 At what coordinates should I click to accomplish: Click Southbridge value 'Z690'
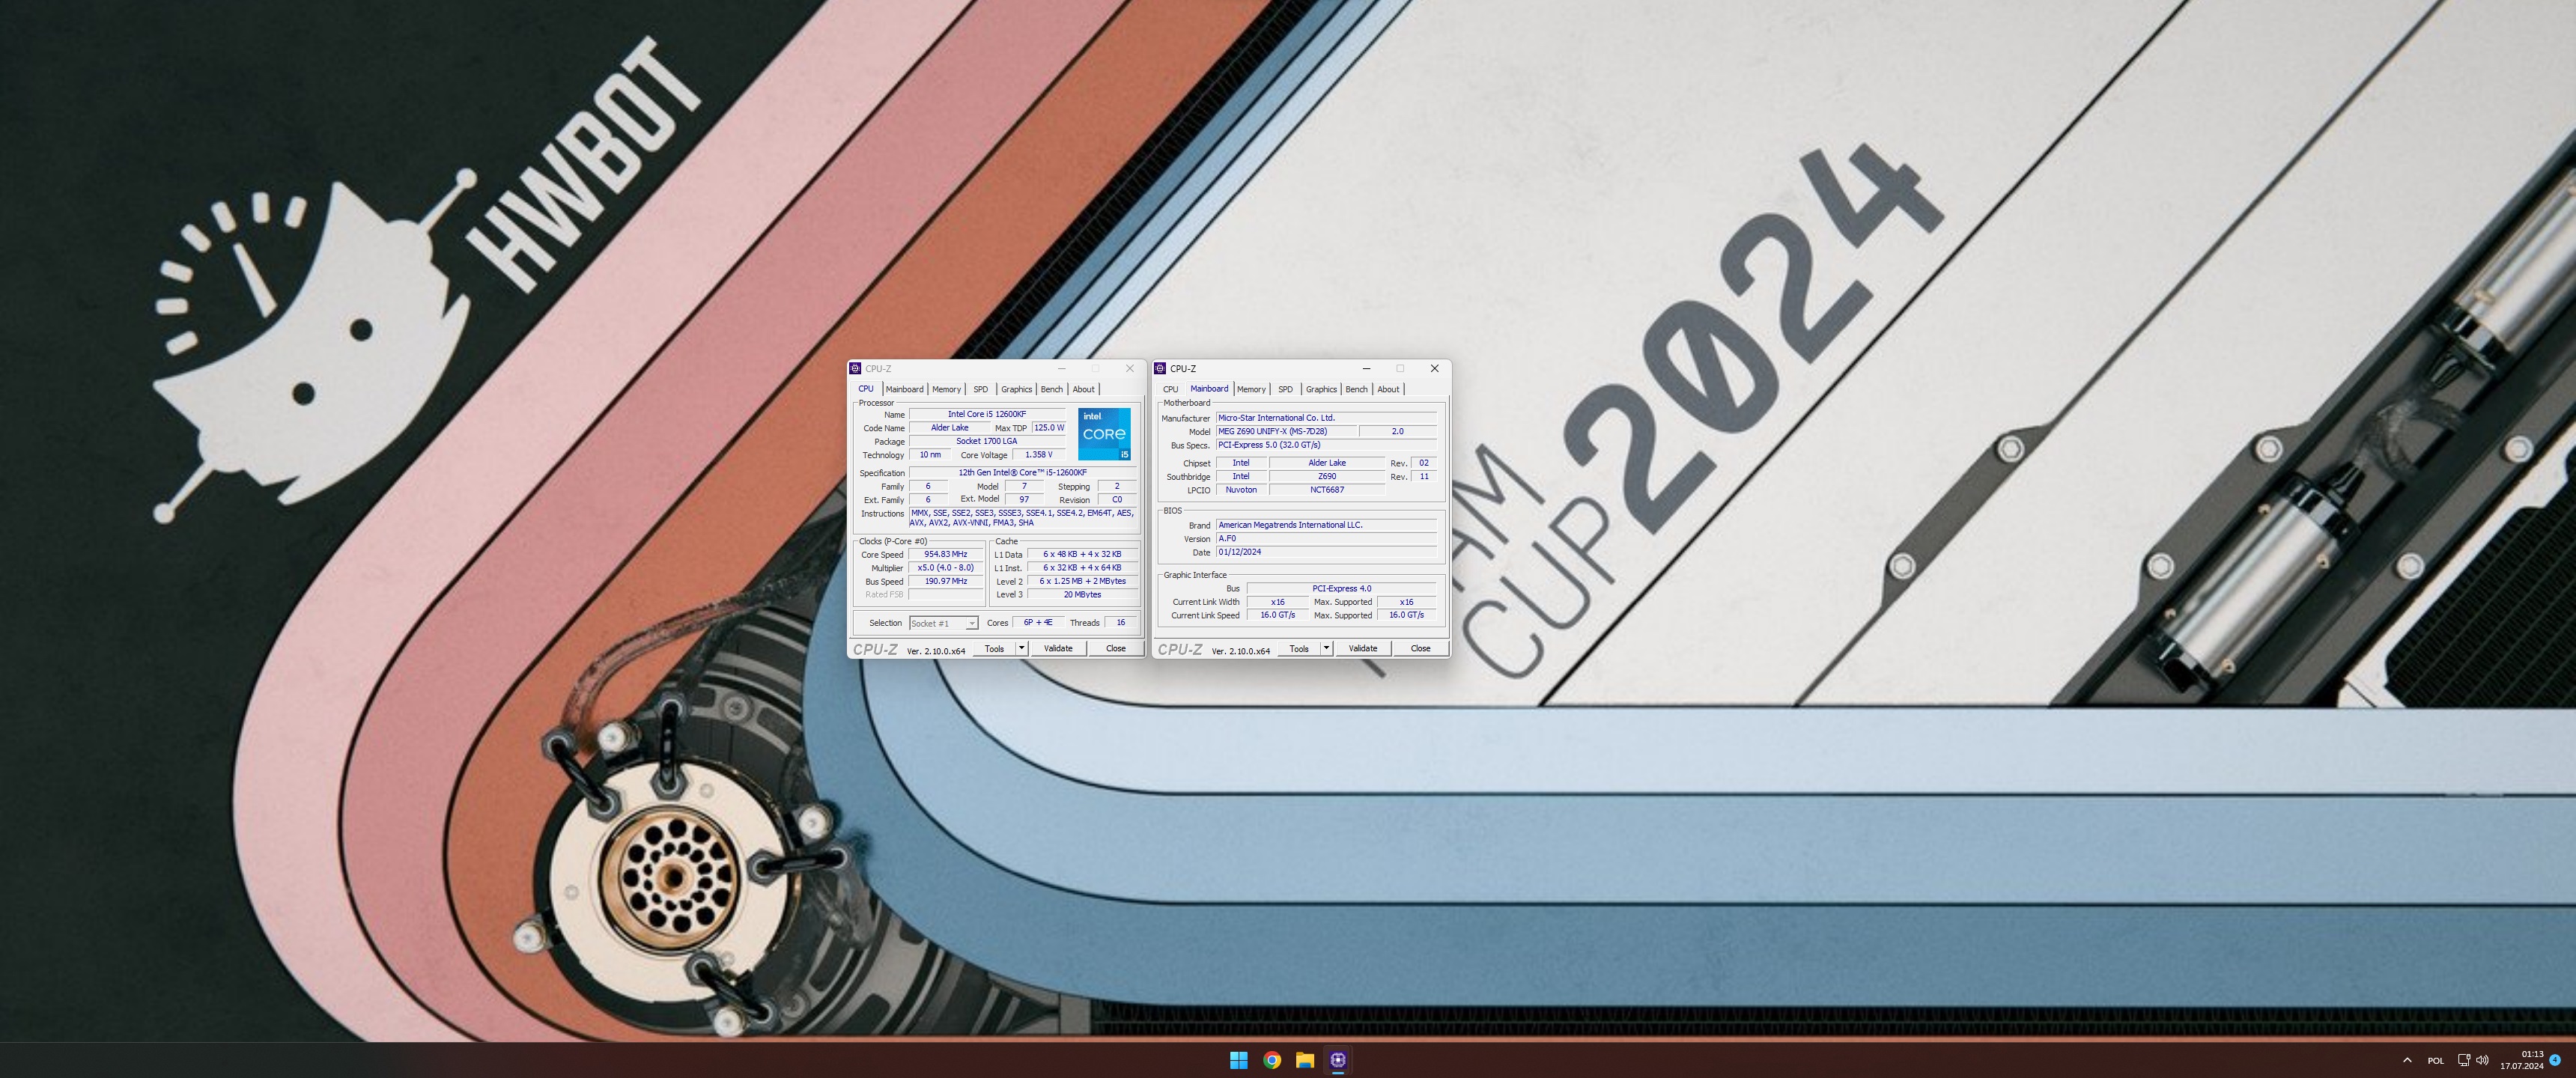(1327, 477)
